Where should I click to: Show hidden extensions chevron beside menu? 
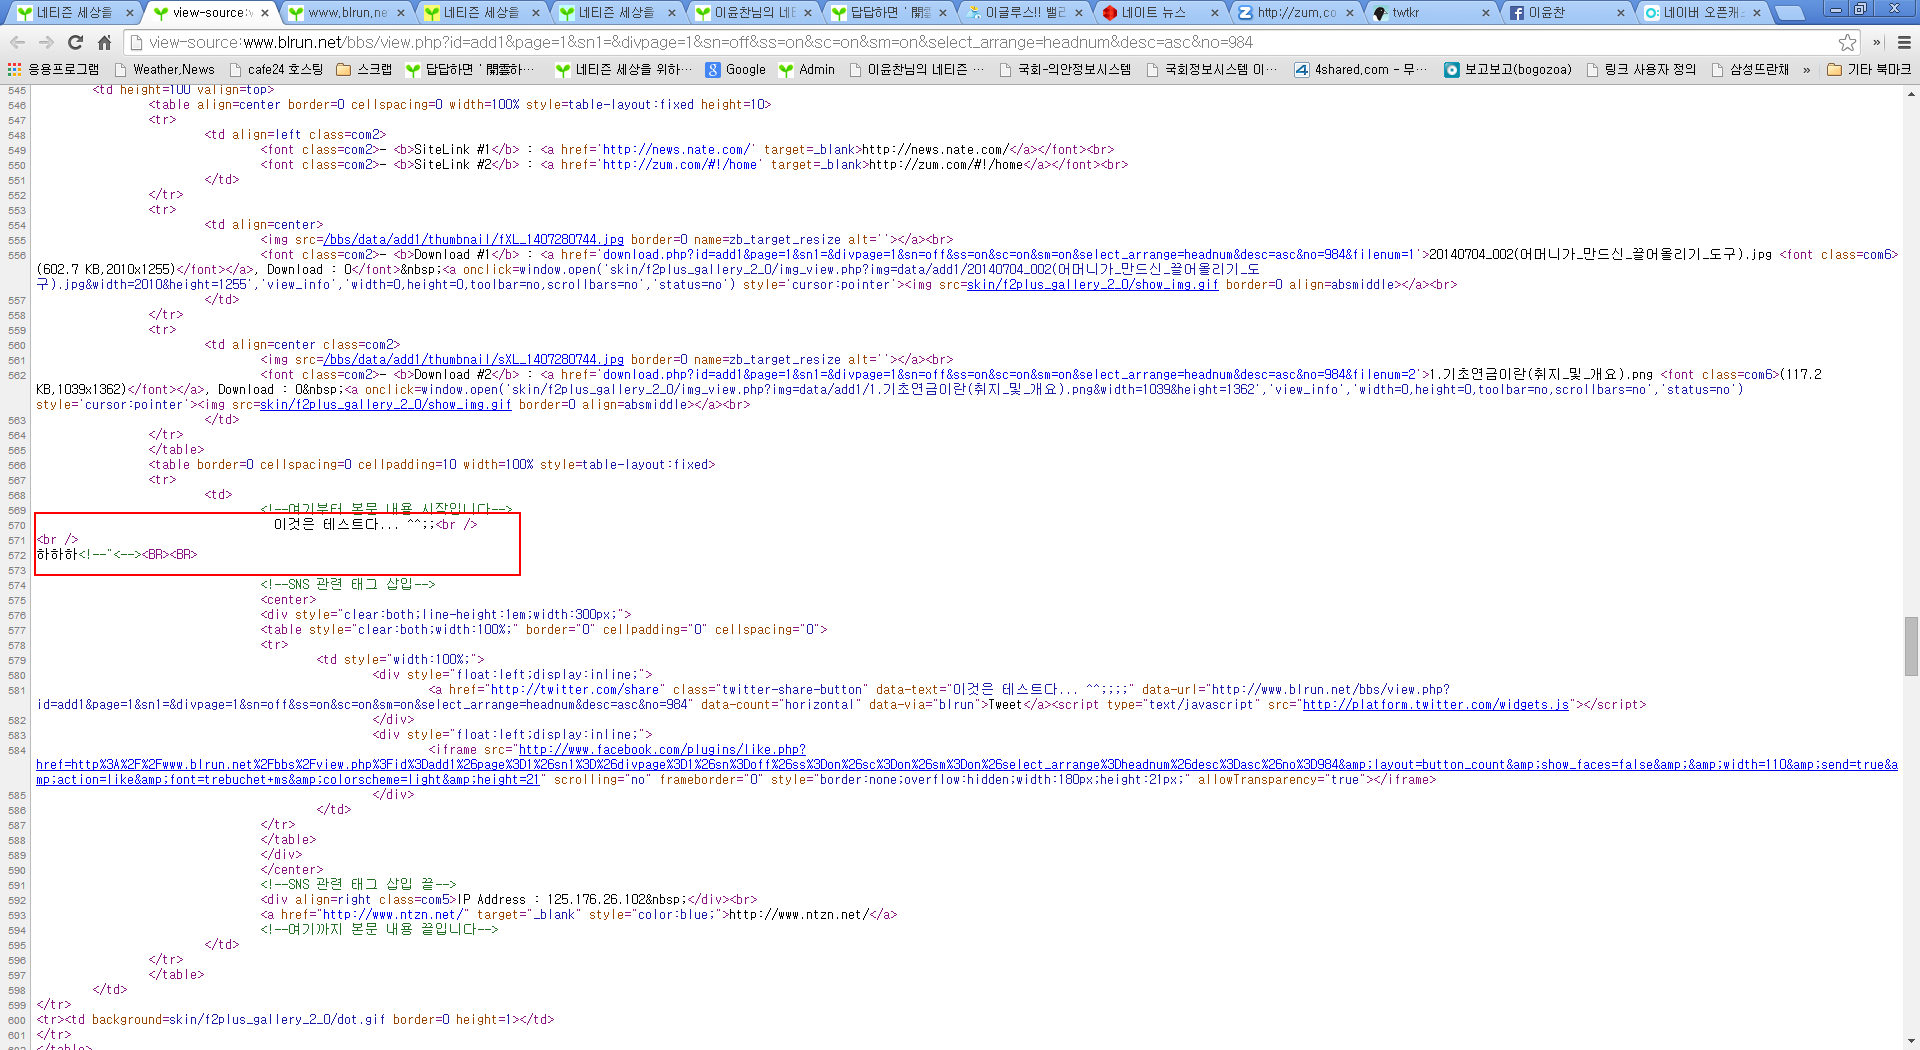[x=1877, y=42]
